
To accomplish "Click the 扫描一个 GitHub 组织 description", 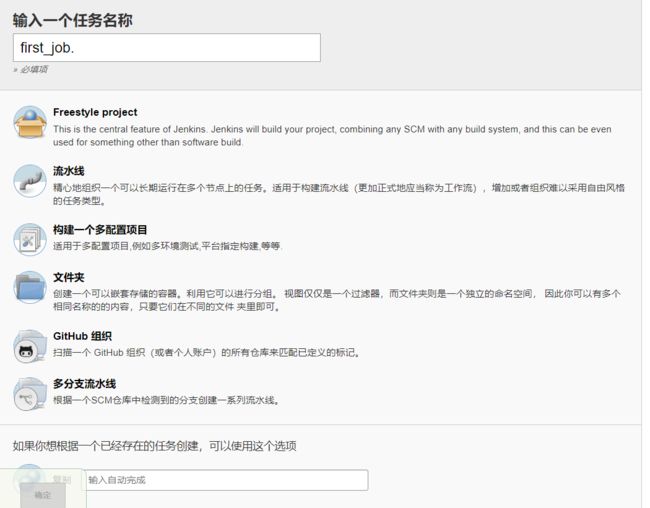I will pyautogui.click(x=206, y=352).
